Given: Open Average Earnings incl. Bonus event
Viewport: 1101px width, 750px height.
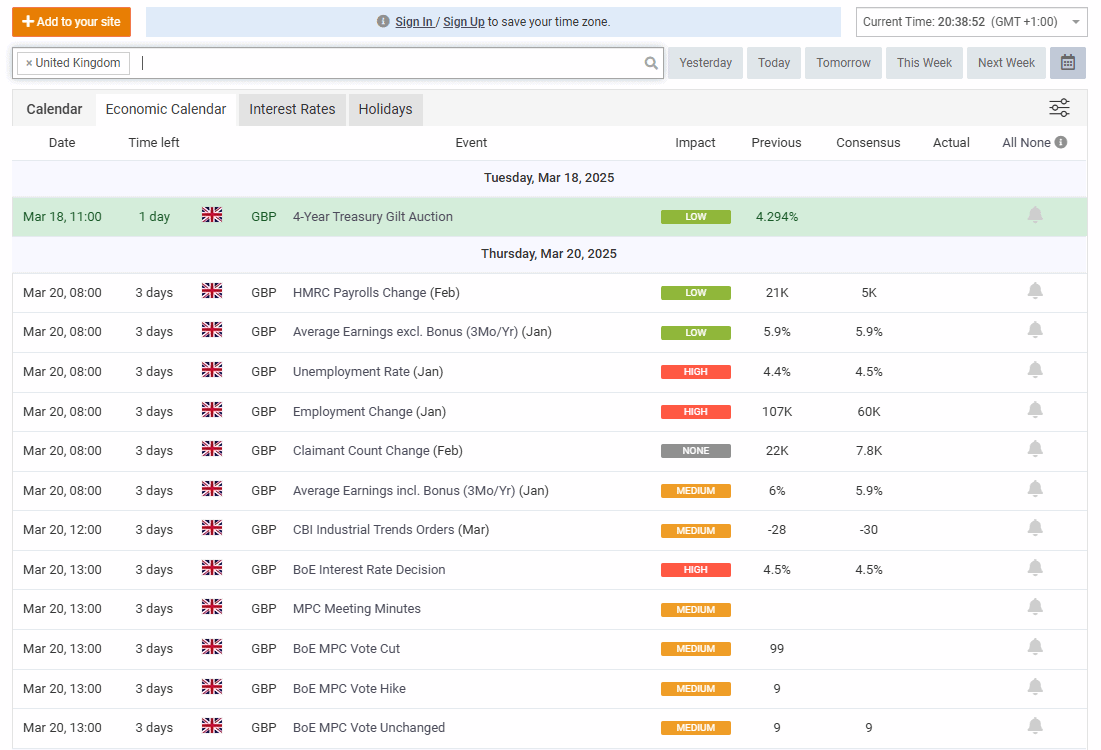Looking at the screenshot, I should coord(421,490).
